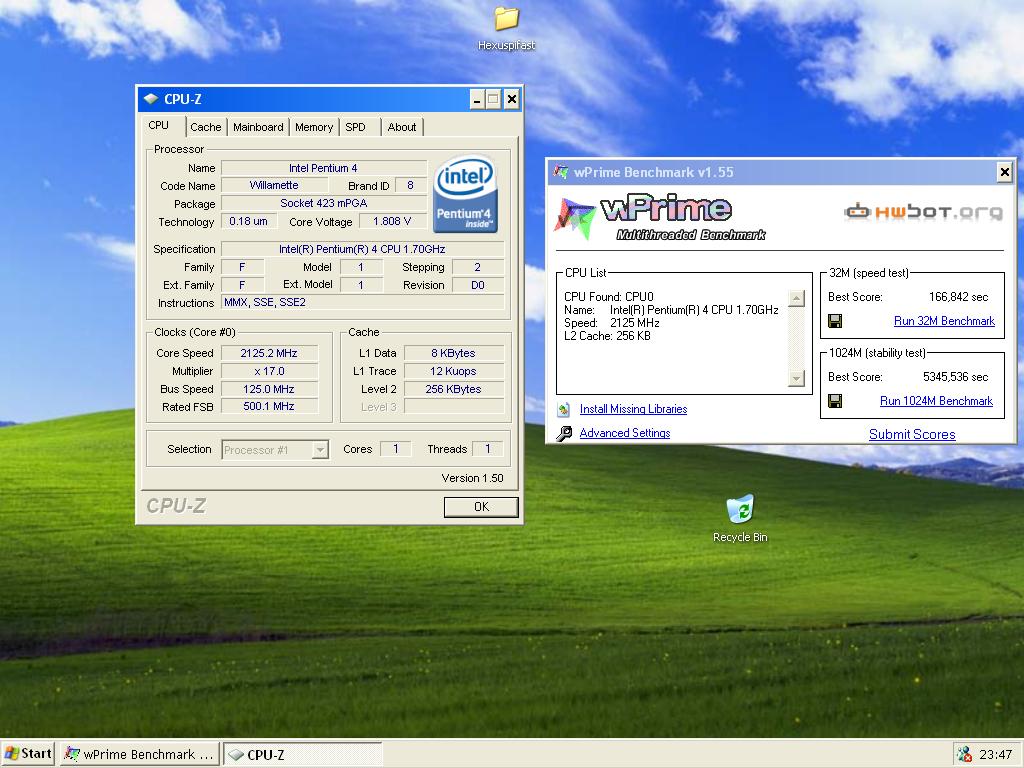
Task: Click the Revision value D0
Action: (478, 285)
